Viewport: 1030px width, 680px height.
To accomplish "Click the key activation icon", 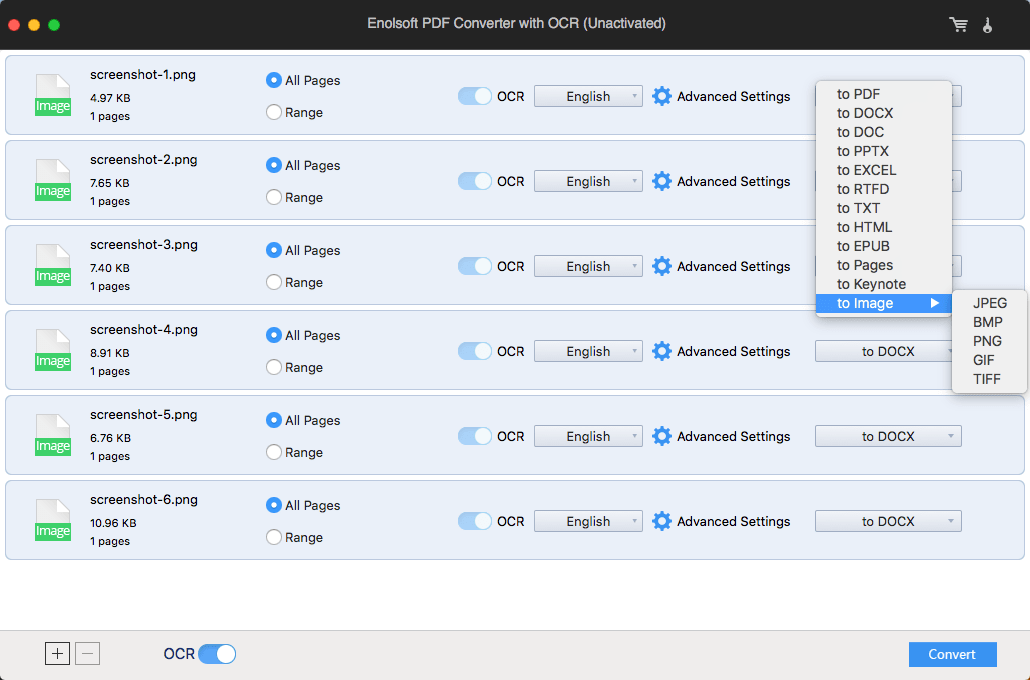I will tap(987, 25).
